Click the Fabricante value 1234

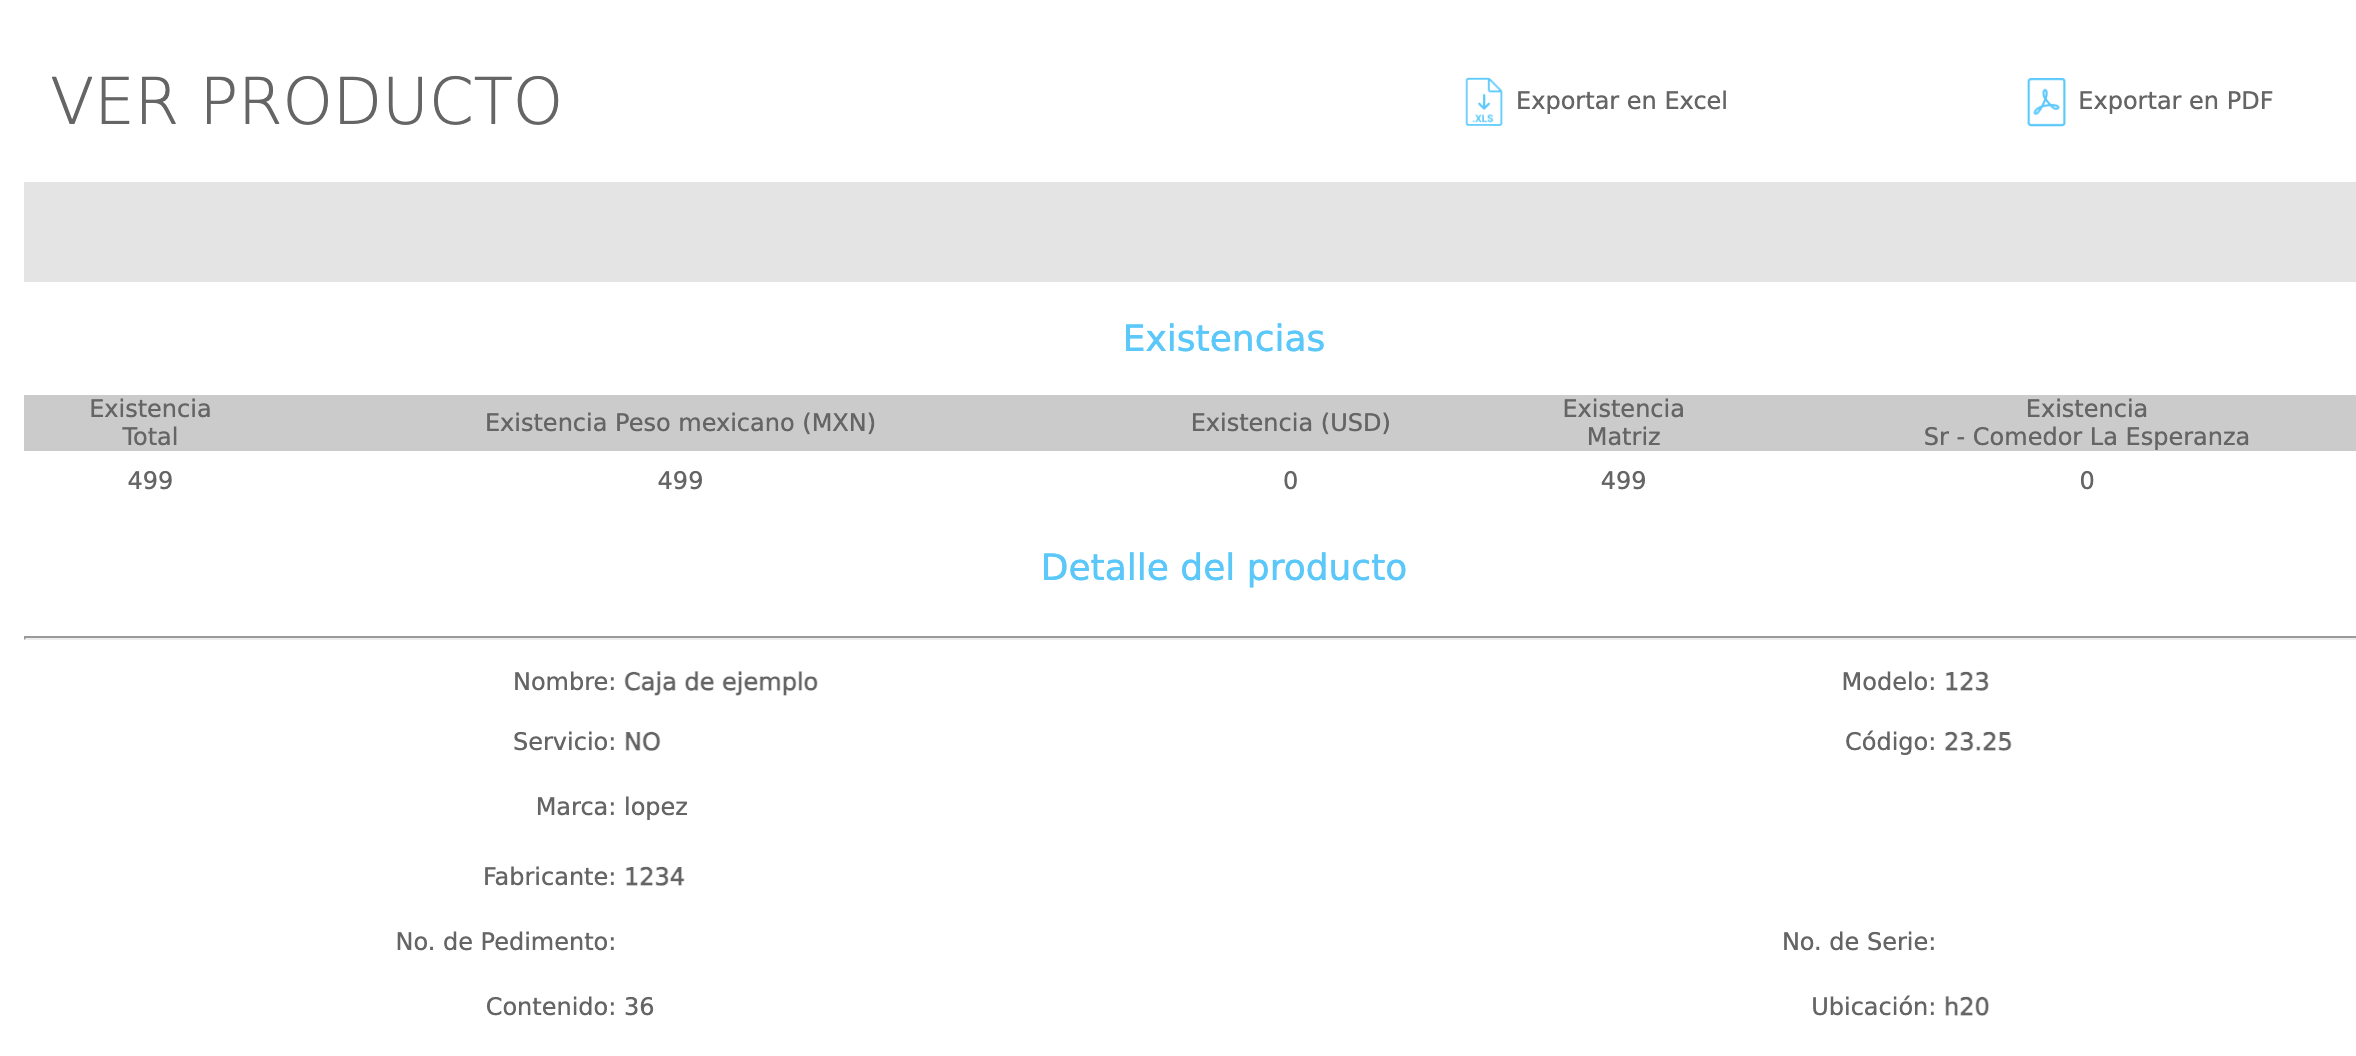(x=654, y=877)
